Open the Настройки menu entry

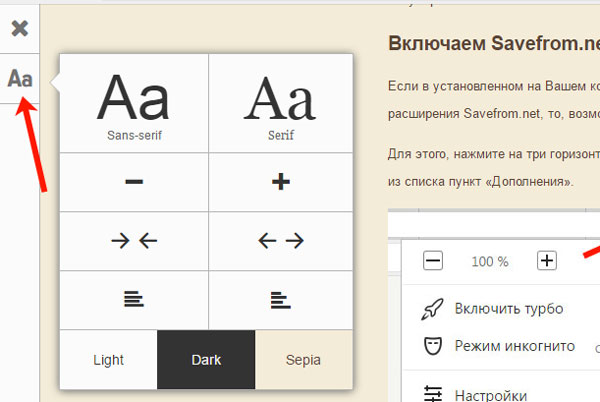point(490,394)
